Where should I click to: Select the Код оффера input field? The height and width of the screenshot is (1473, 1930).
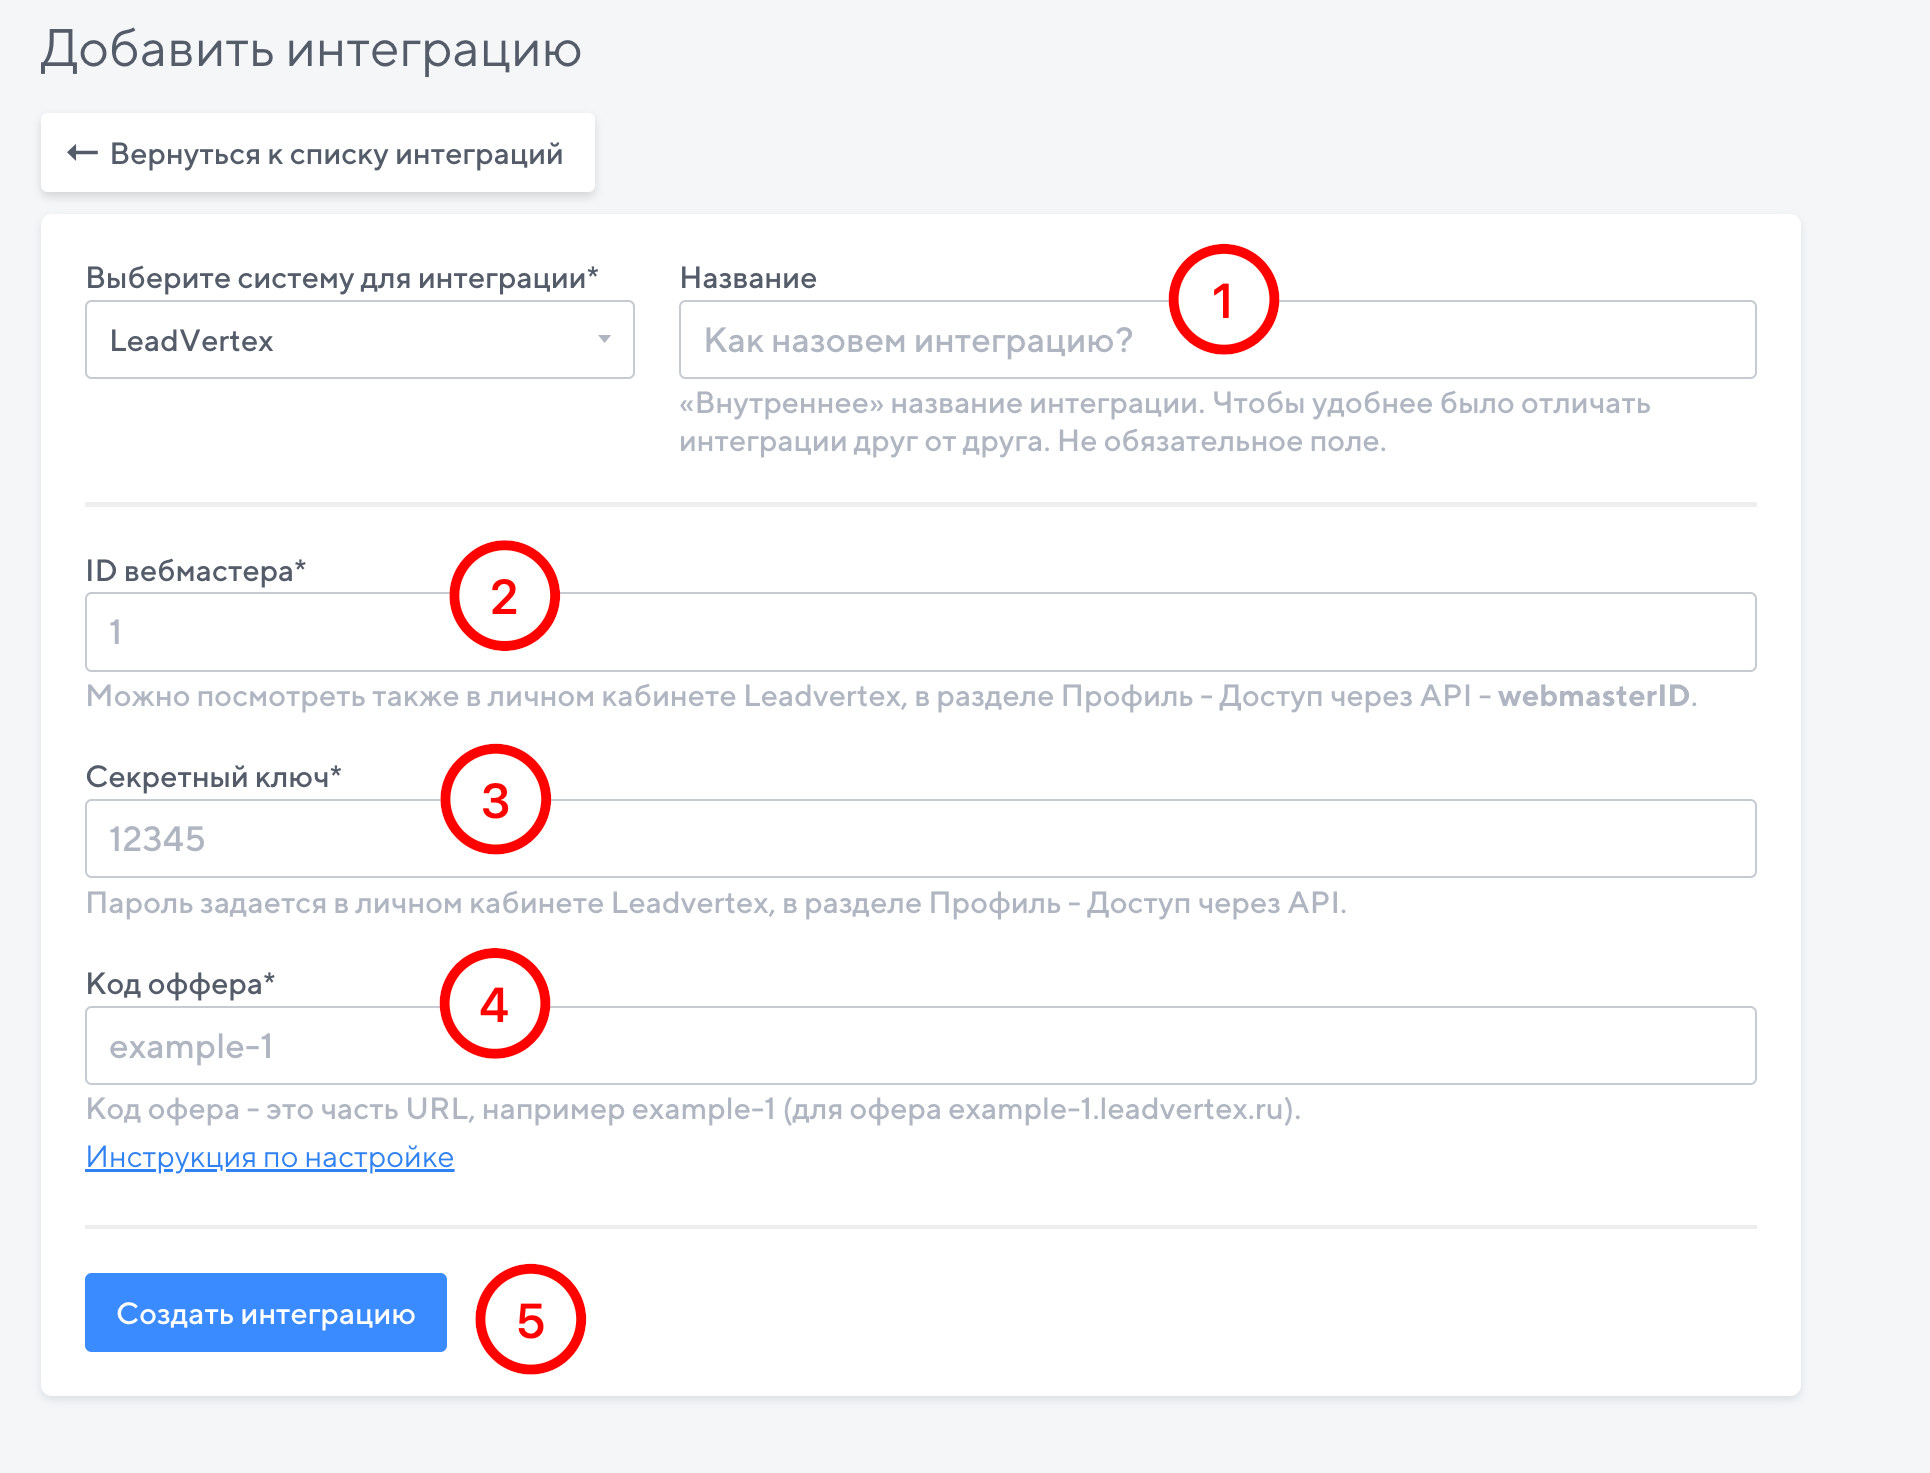(x=1000, y=1046)
